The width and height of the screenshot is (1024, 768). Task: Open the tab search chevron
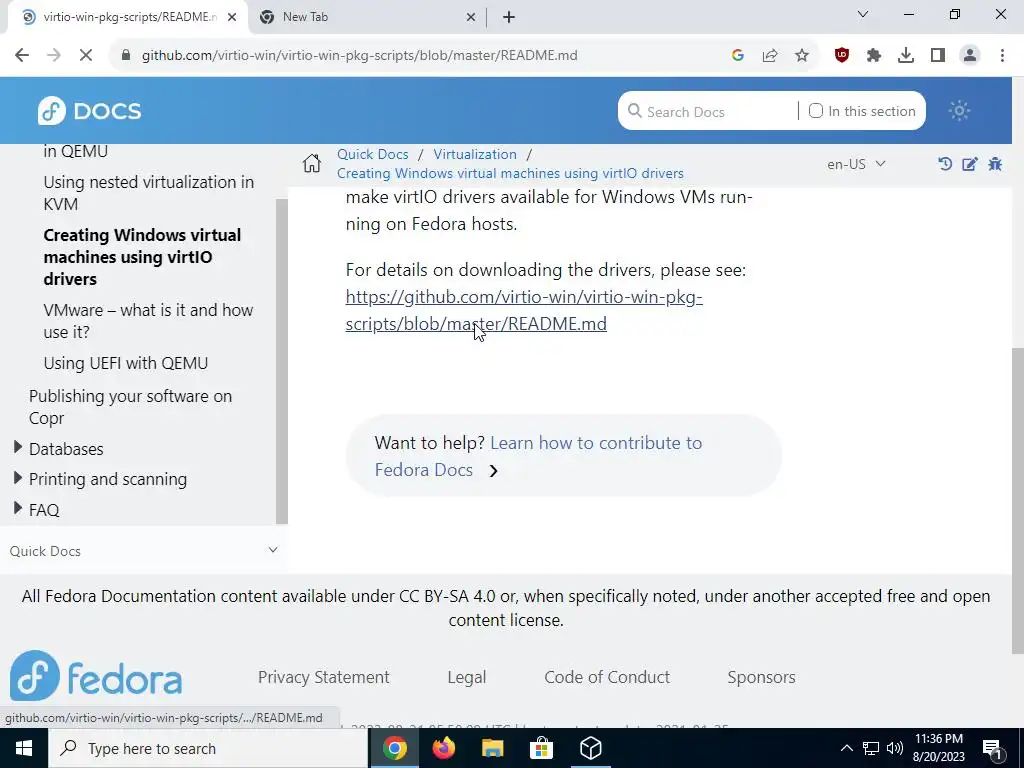863,14
